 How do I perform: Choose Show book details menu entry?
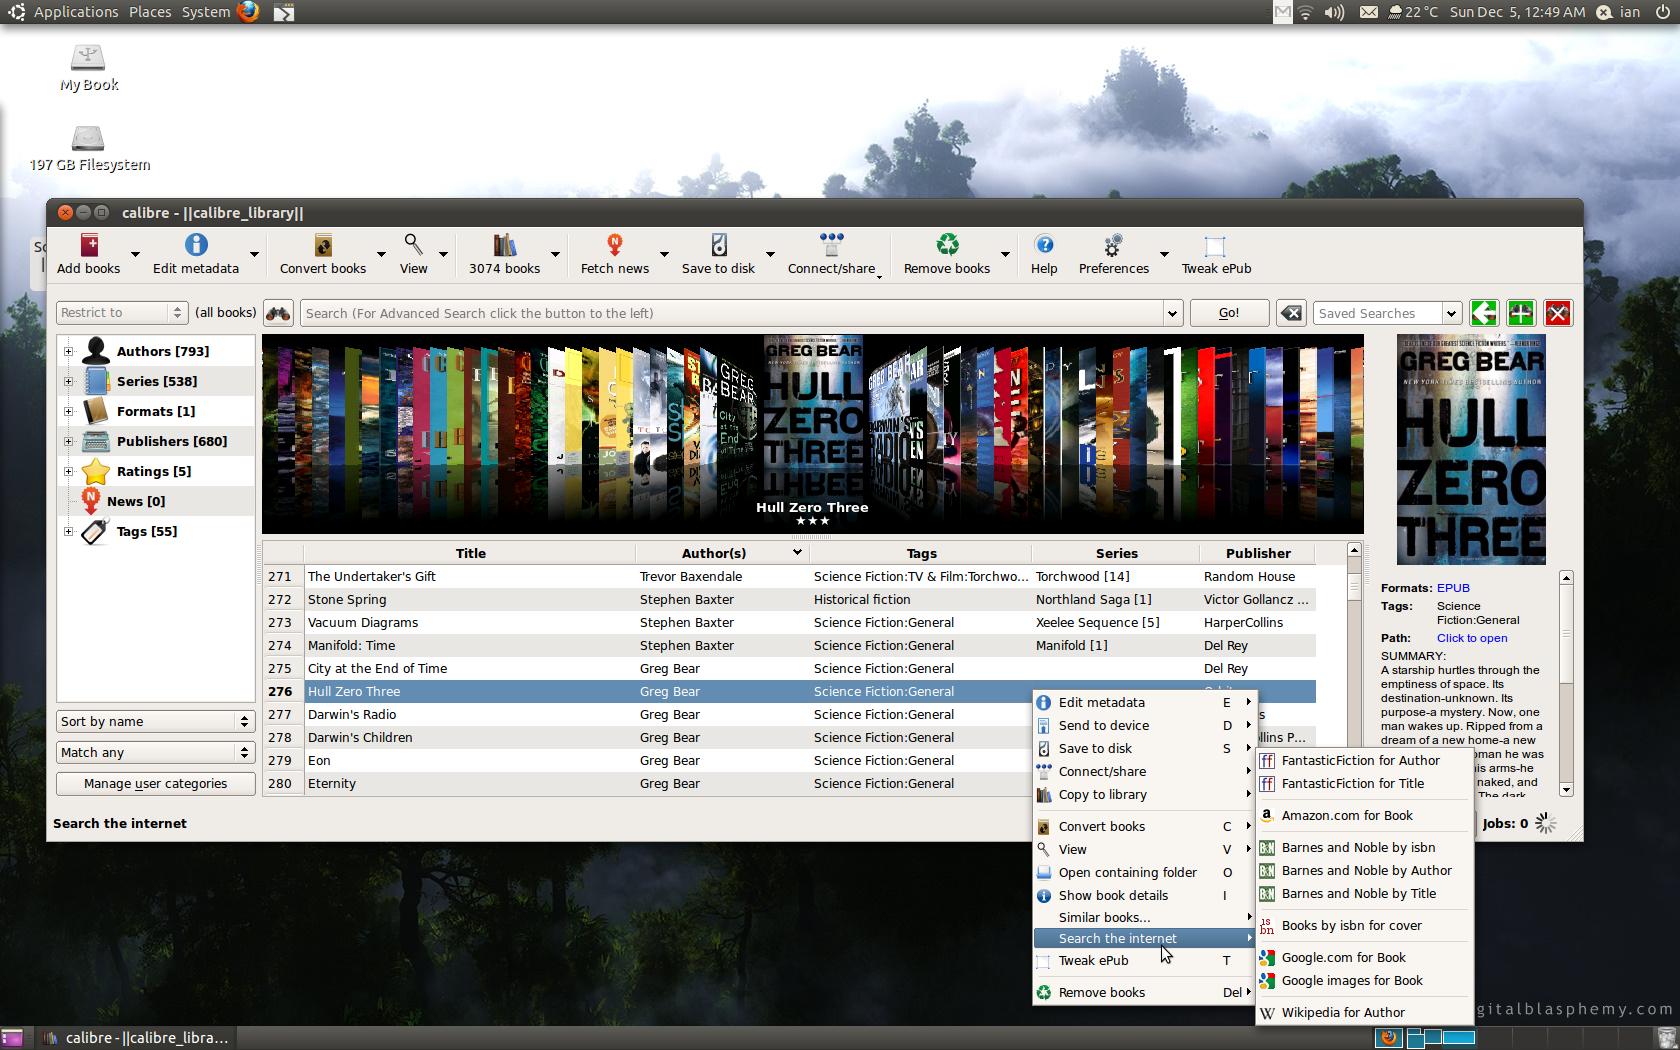1144,895
